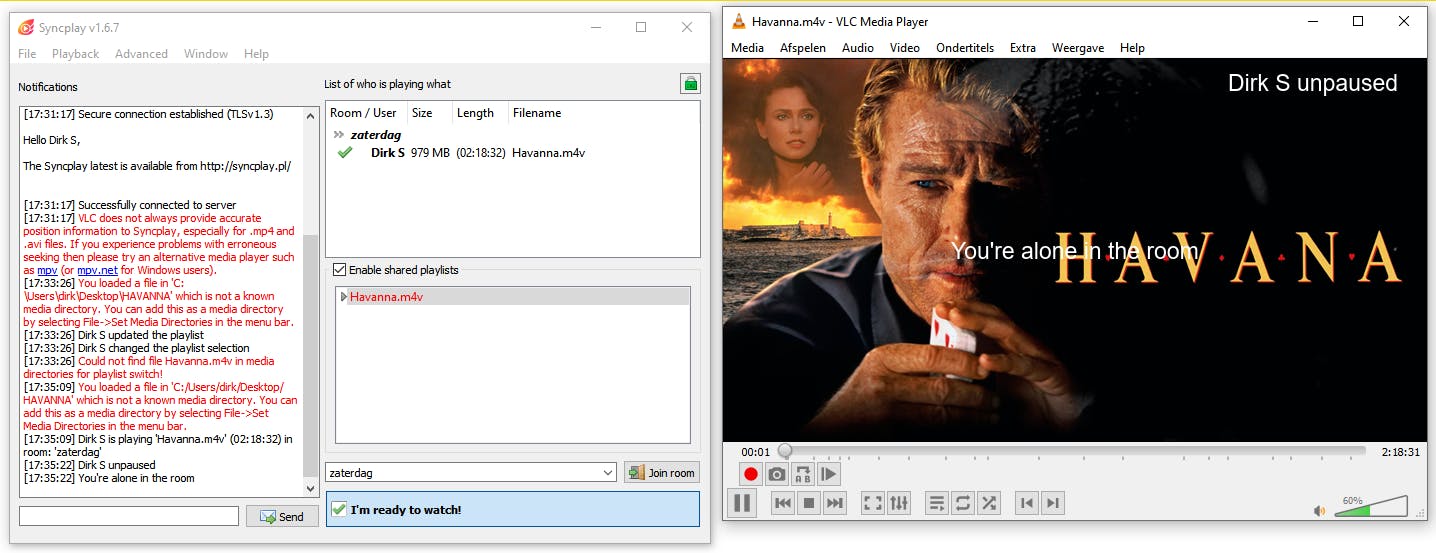Skip to next media in playlist
The height and width of the screenshot is (553, 1436).
point(835,503)
